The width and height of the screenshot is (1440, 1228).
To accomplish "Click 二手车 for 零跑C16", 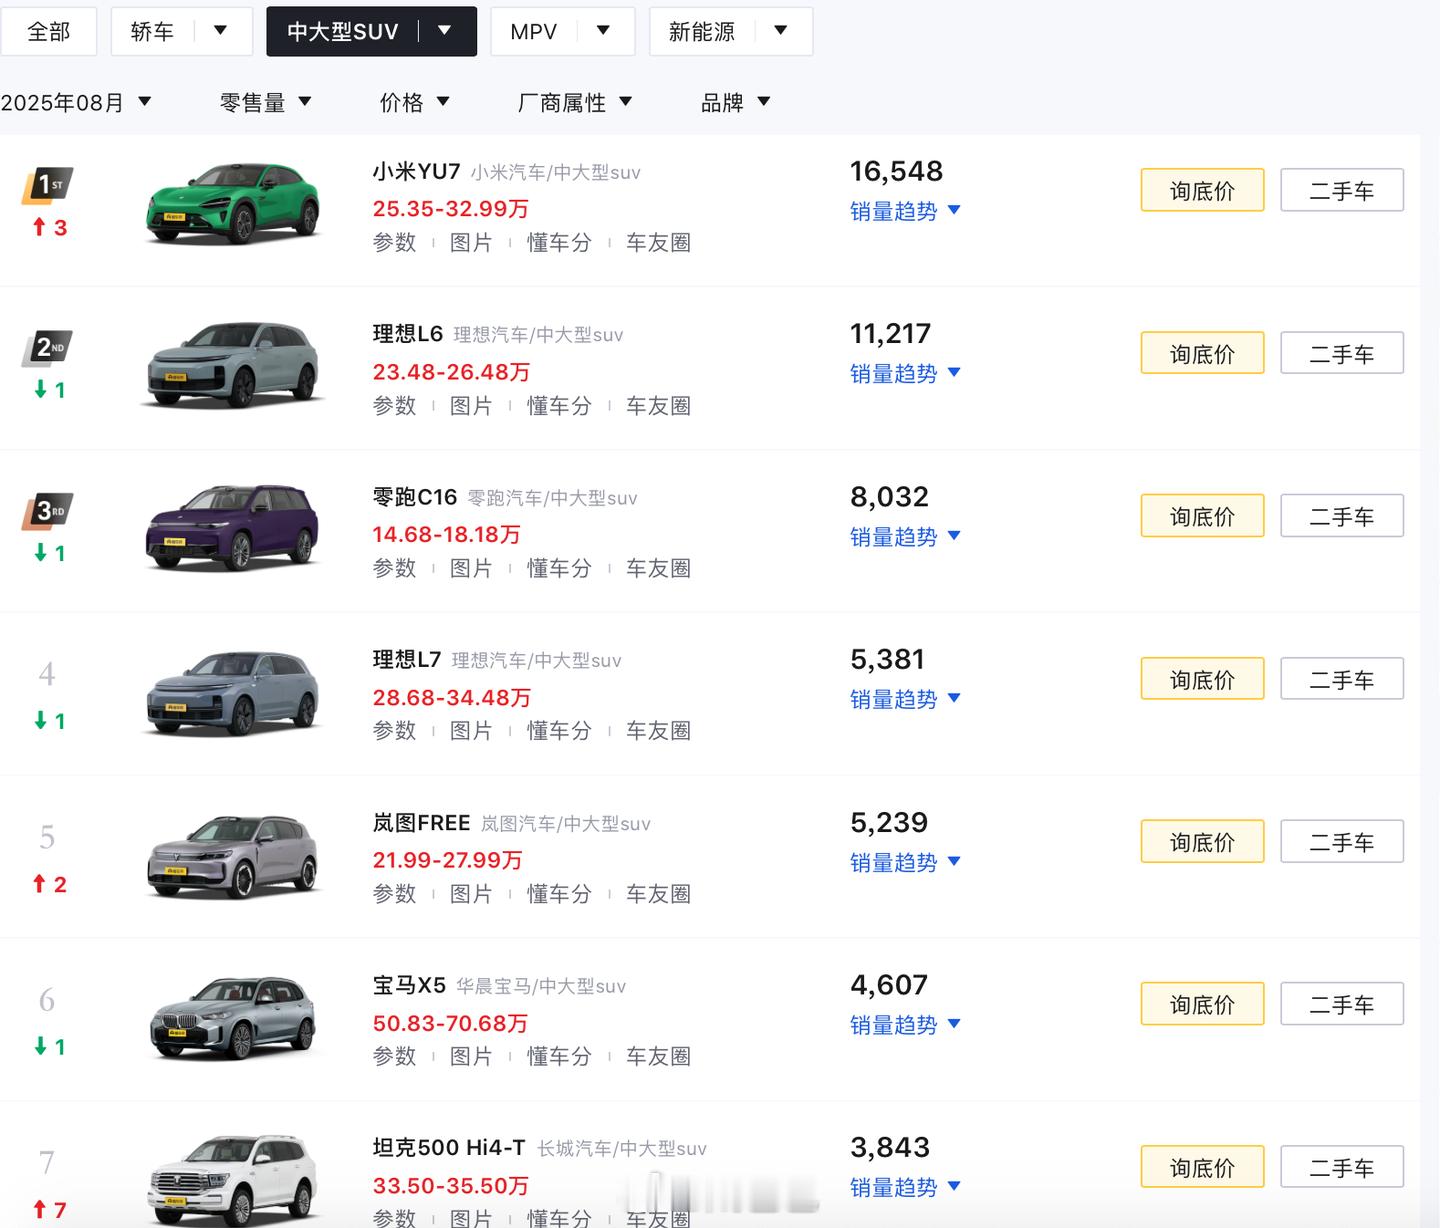I will click(x=1342, y=516).
